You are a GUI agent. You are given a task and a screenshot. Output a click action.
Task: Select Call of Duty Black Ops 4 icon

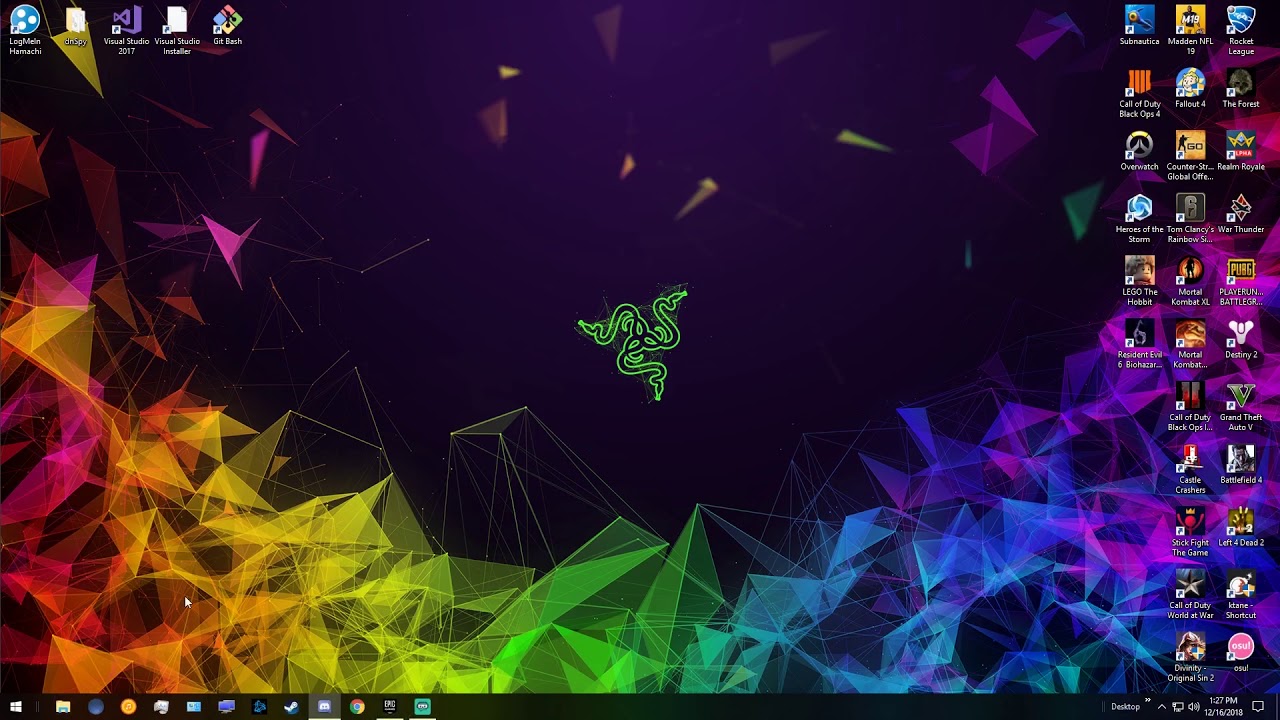click(1139, 94)
